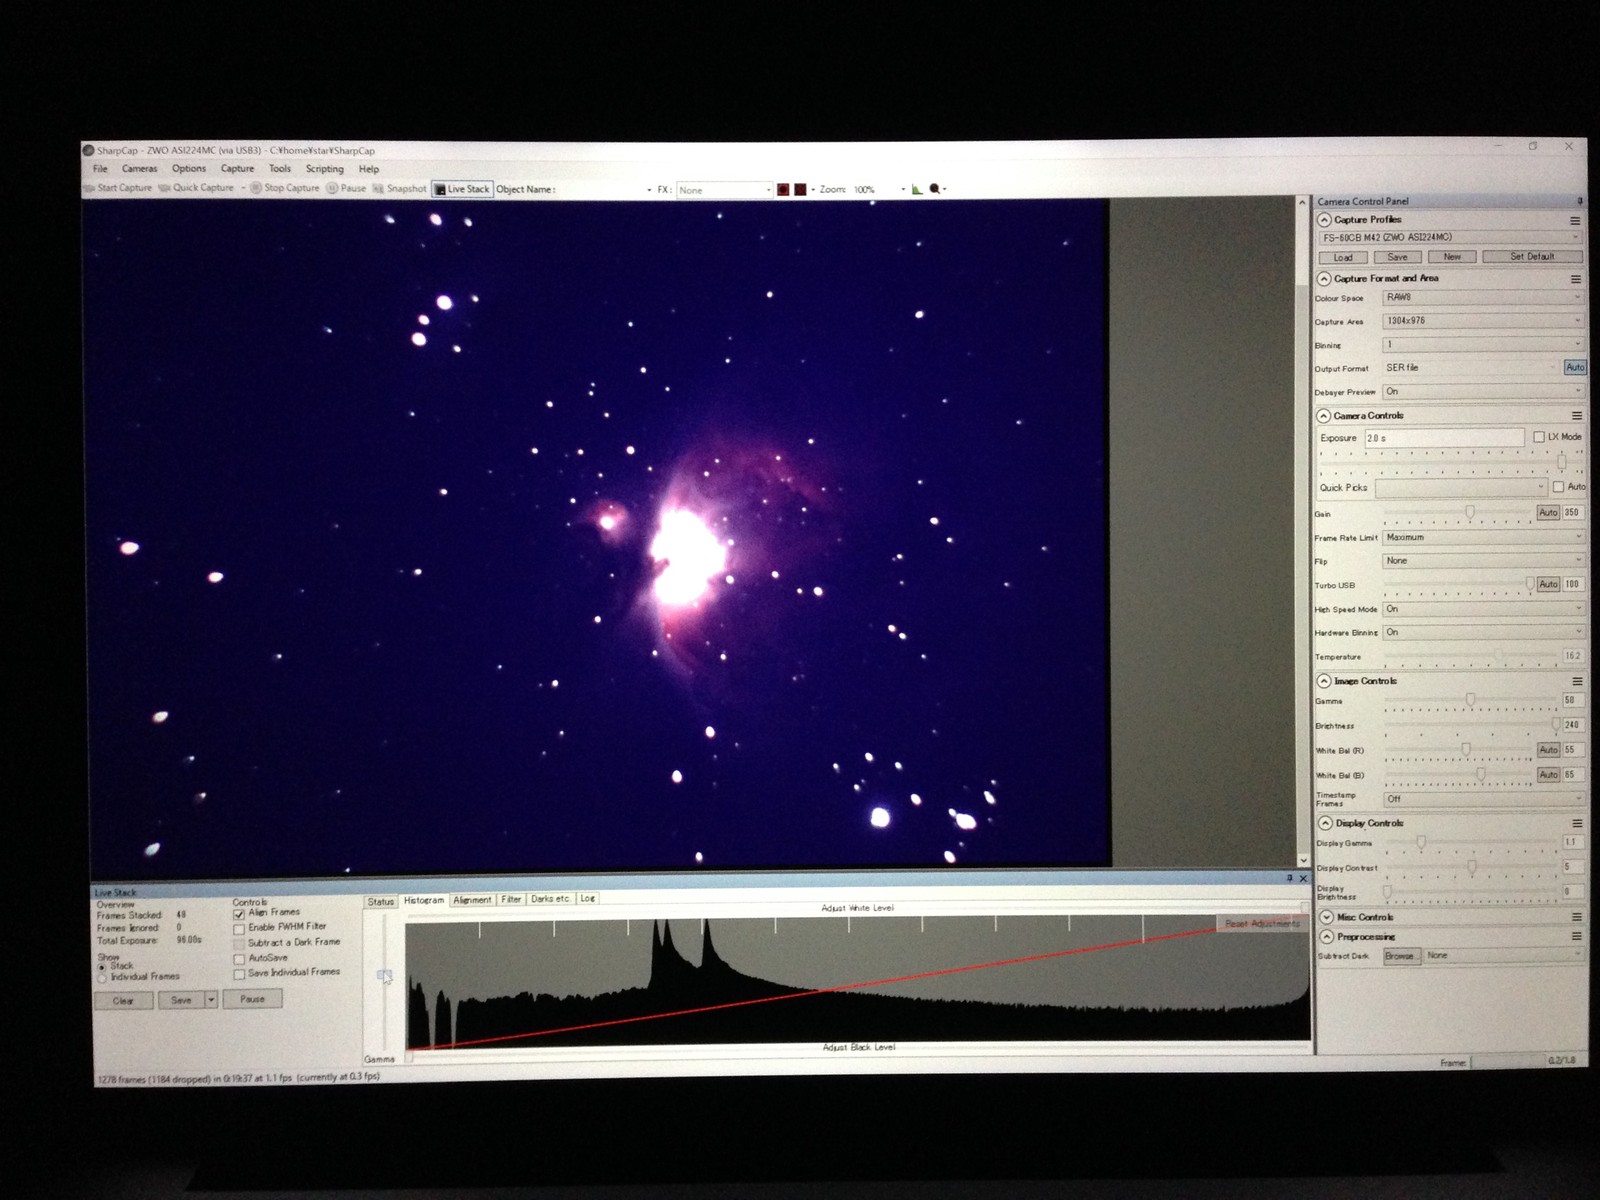The image size is (1600, 1200).
Task: Enable the LX Mode checkbox
Action: (x=1539, y=437)
